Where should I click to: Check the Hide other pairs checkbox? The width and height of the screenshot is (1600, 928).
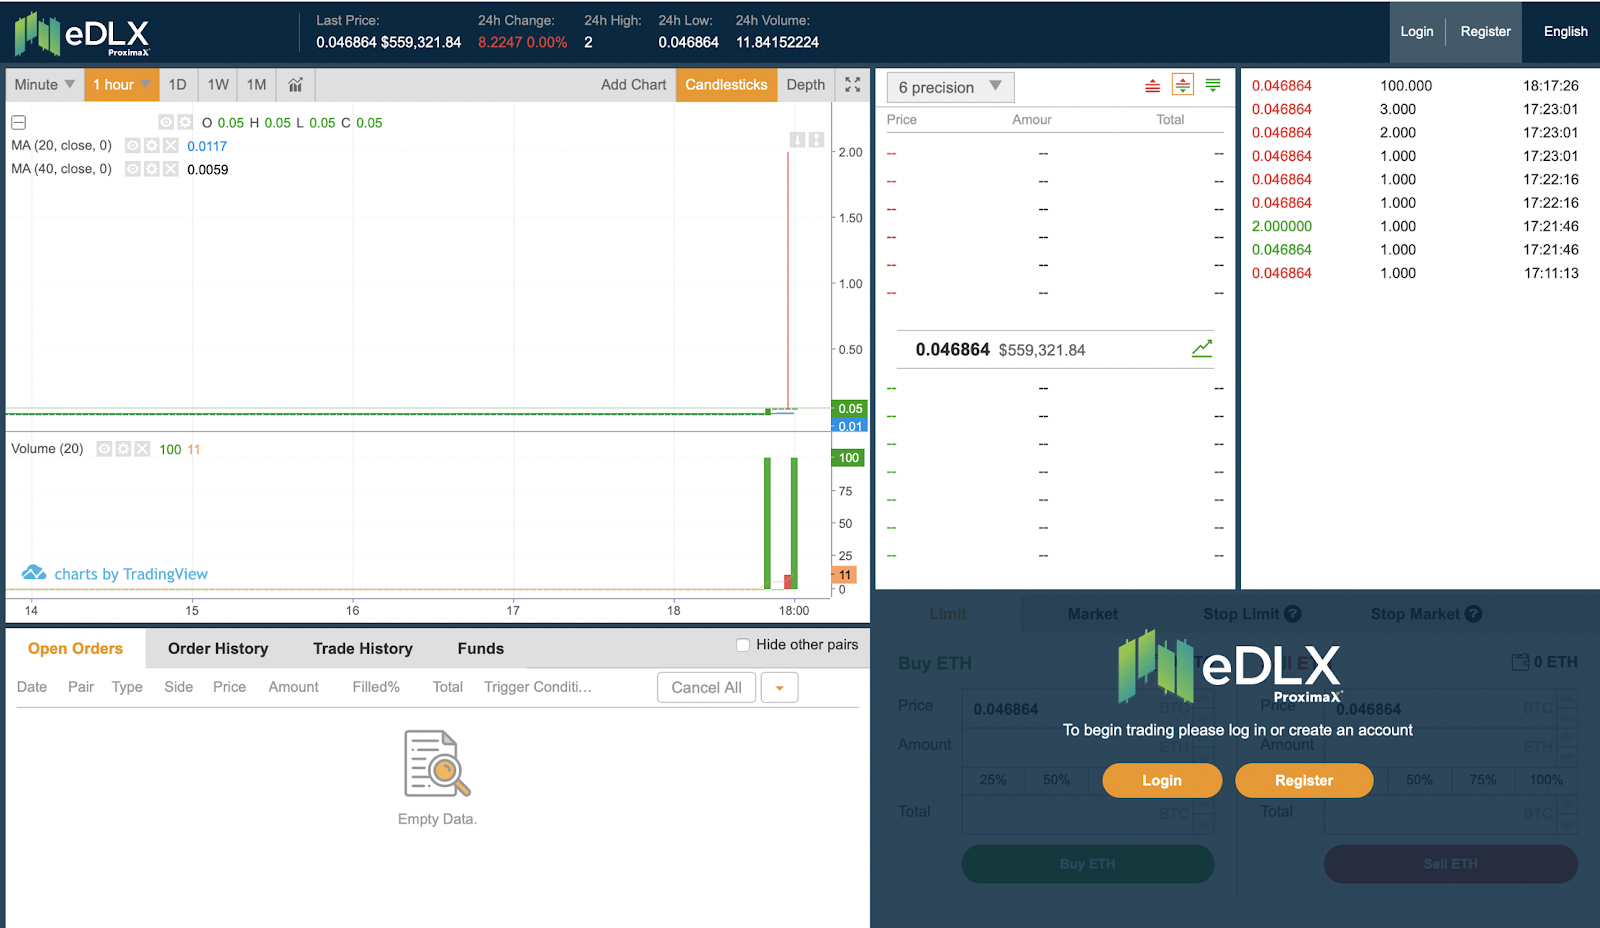click(x=743, y=645)
